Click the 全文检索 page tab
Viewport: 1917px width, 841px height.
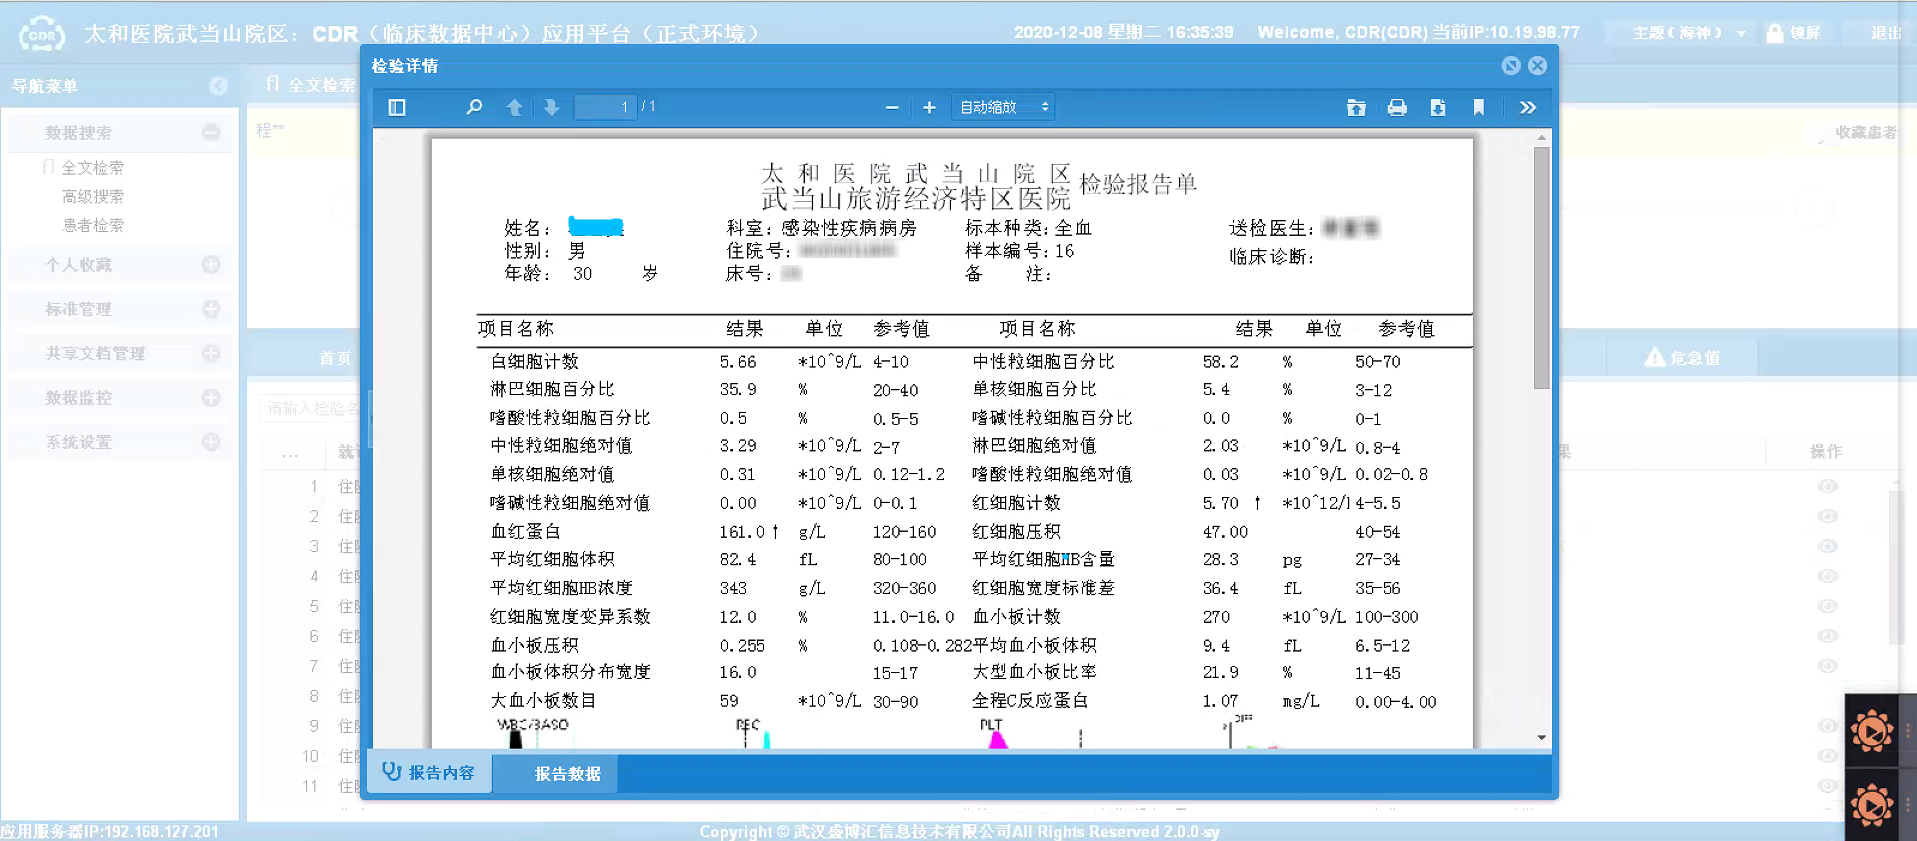[x=310, y=85]
